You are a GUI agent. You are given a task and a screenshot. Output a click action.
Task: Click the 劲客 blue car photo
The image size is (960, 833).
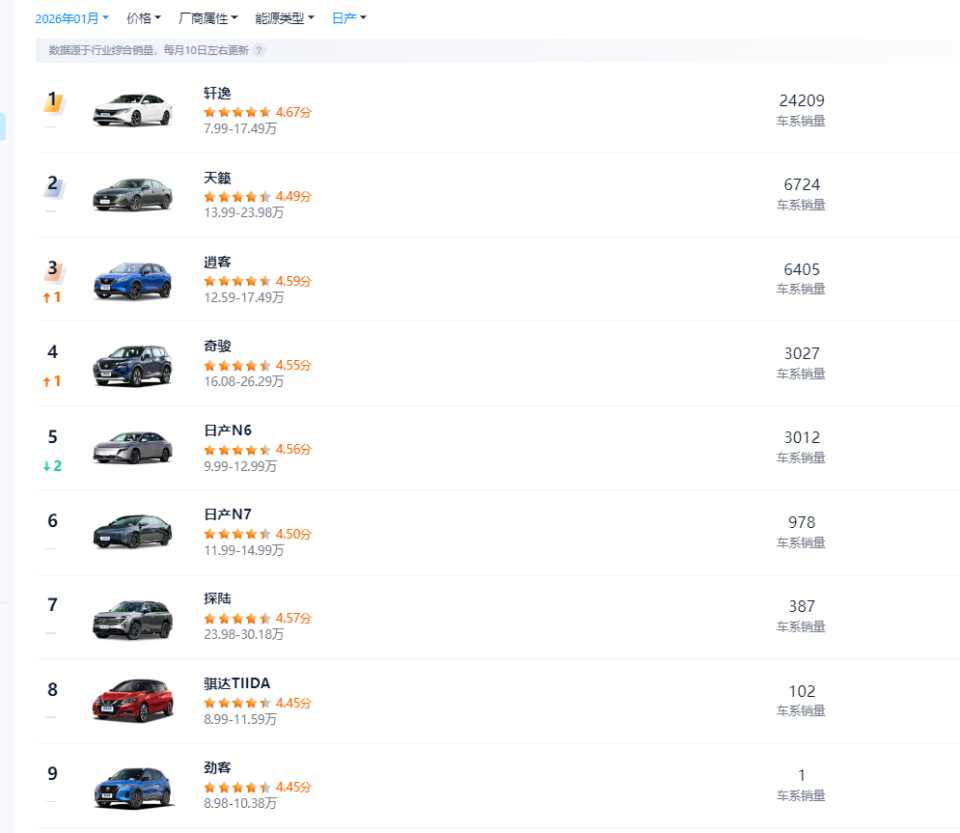click(132, 786)
